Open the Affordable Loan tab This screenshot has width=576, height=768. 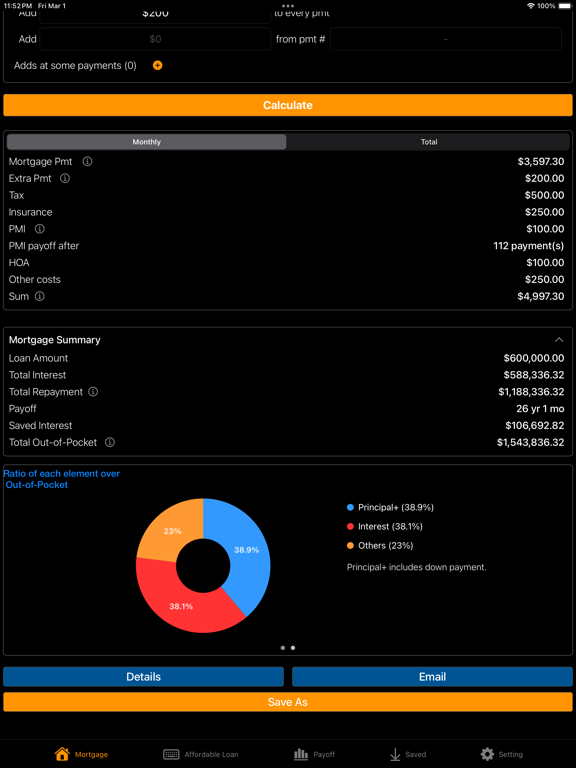point(200,754)
